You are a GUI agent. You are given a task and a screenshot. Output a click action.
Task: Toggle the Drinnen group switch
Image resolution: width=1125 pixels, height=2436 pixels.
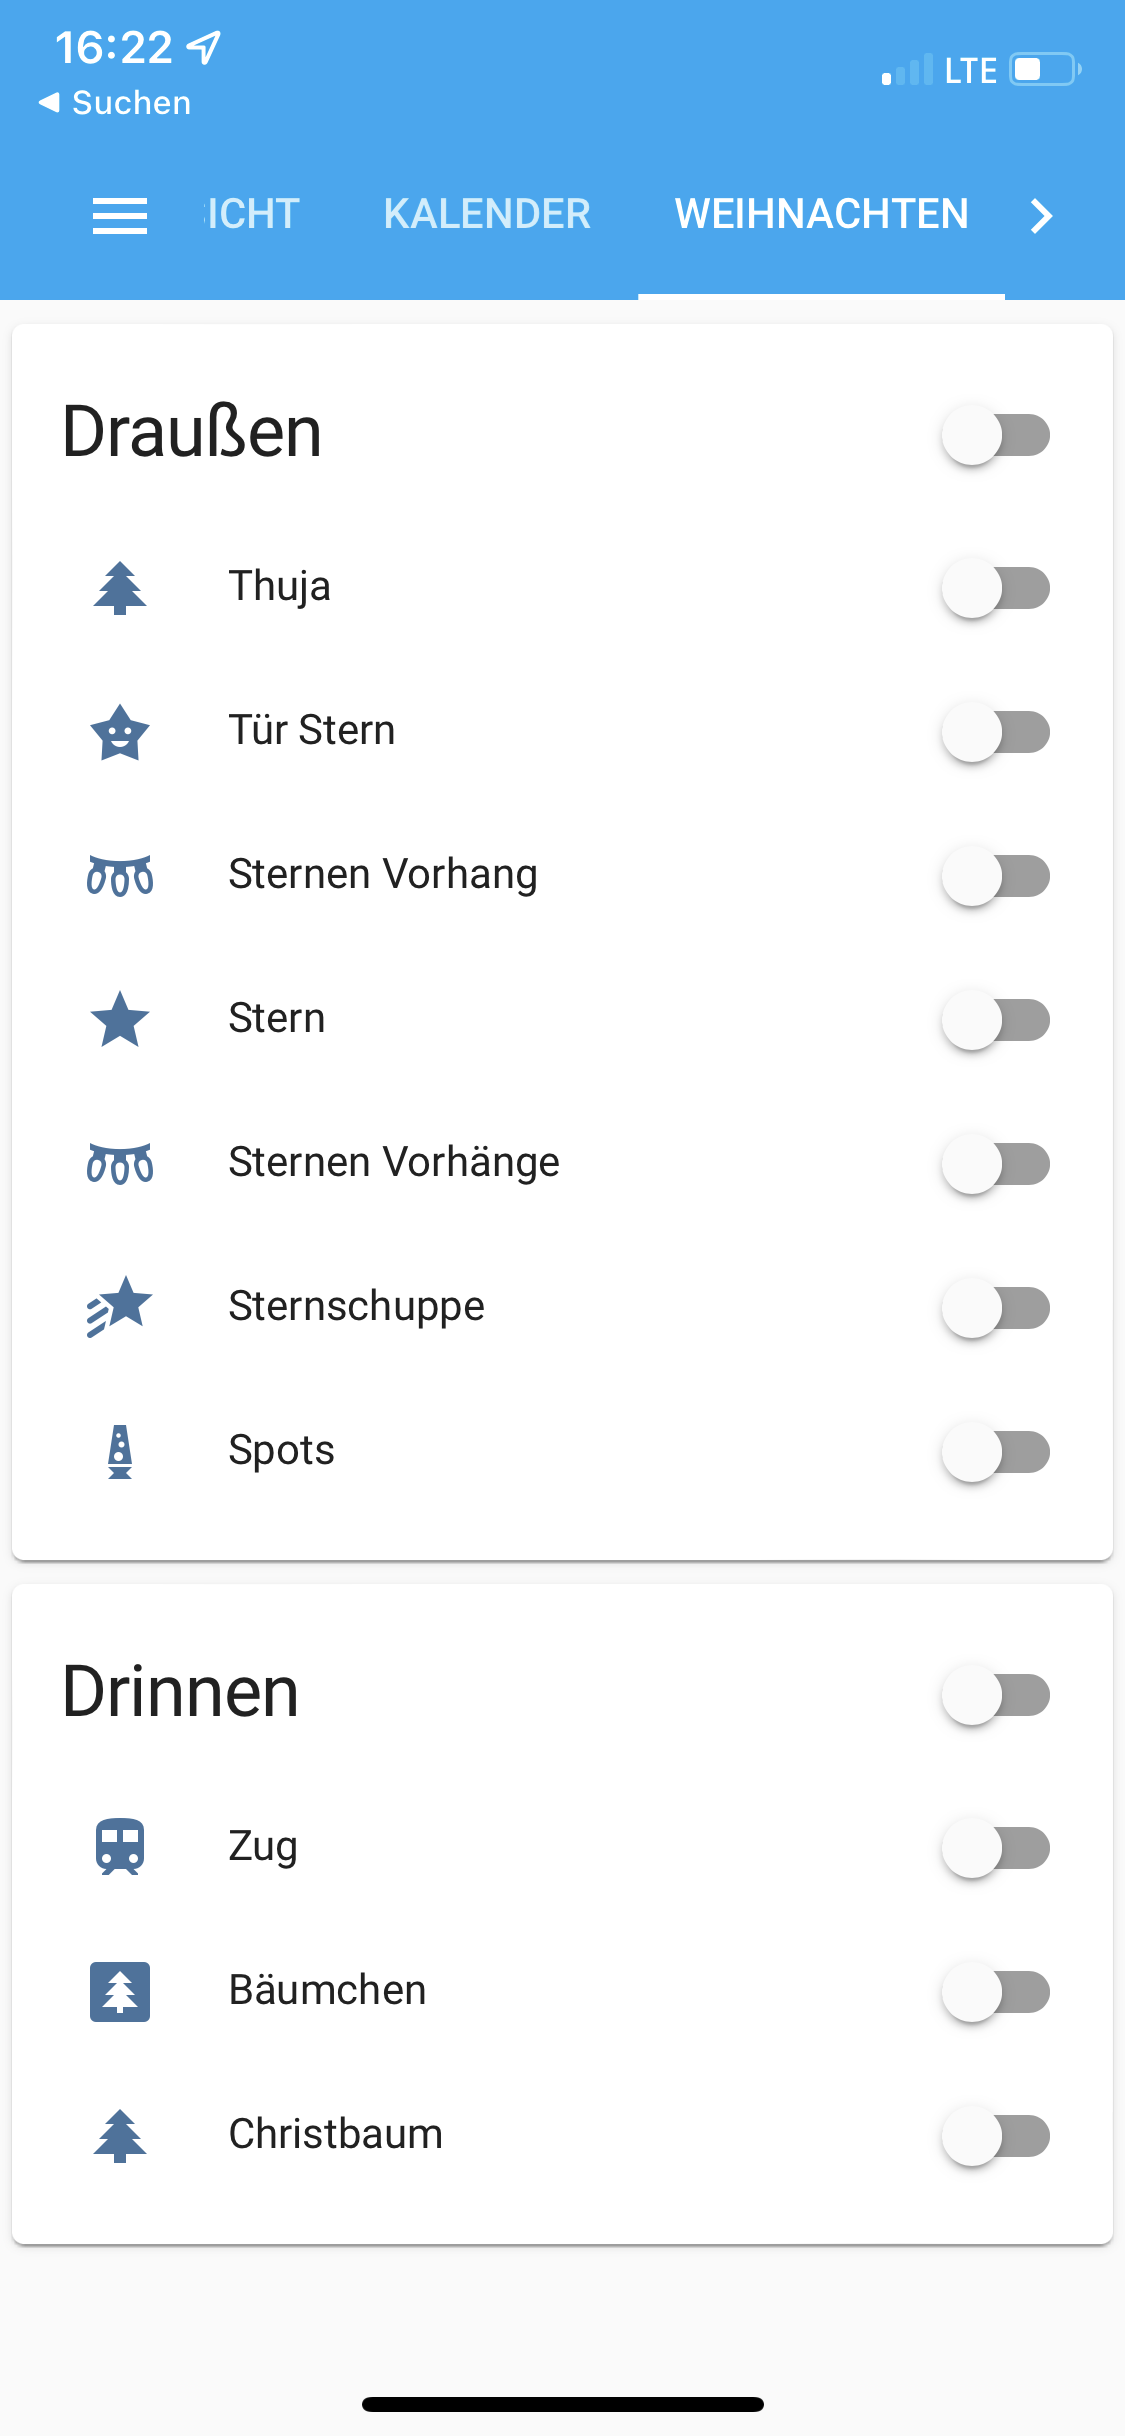pyautogui.click(x=995, y=1695)
